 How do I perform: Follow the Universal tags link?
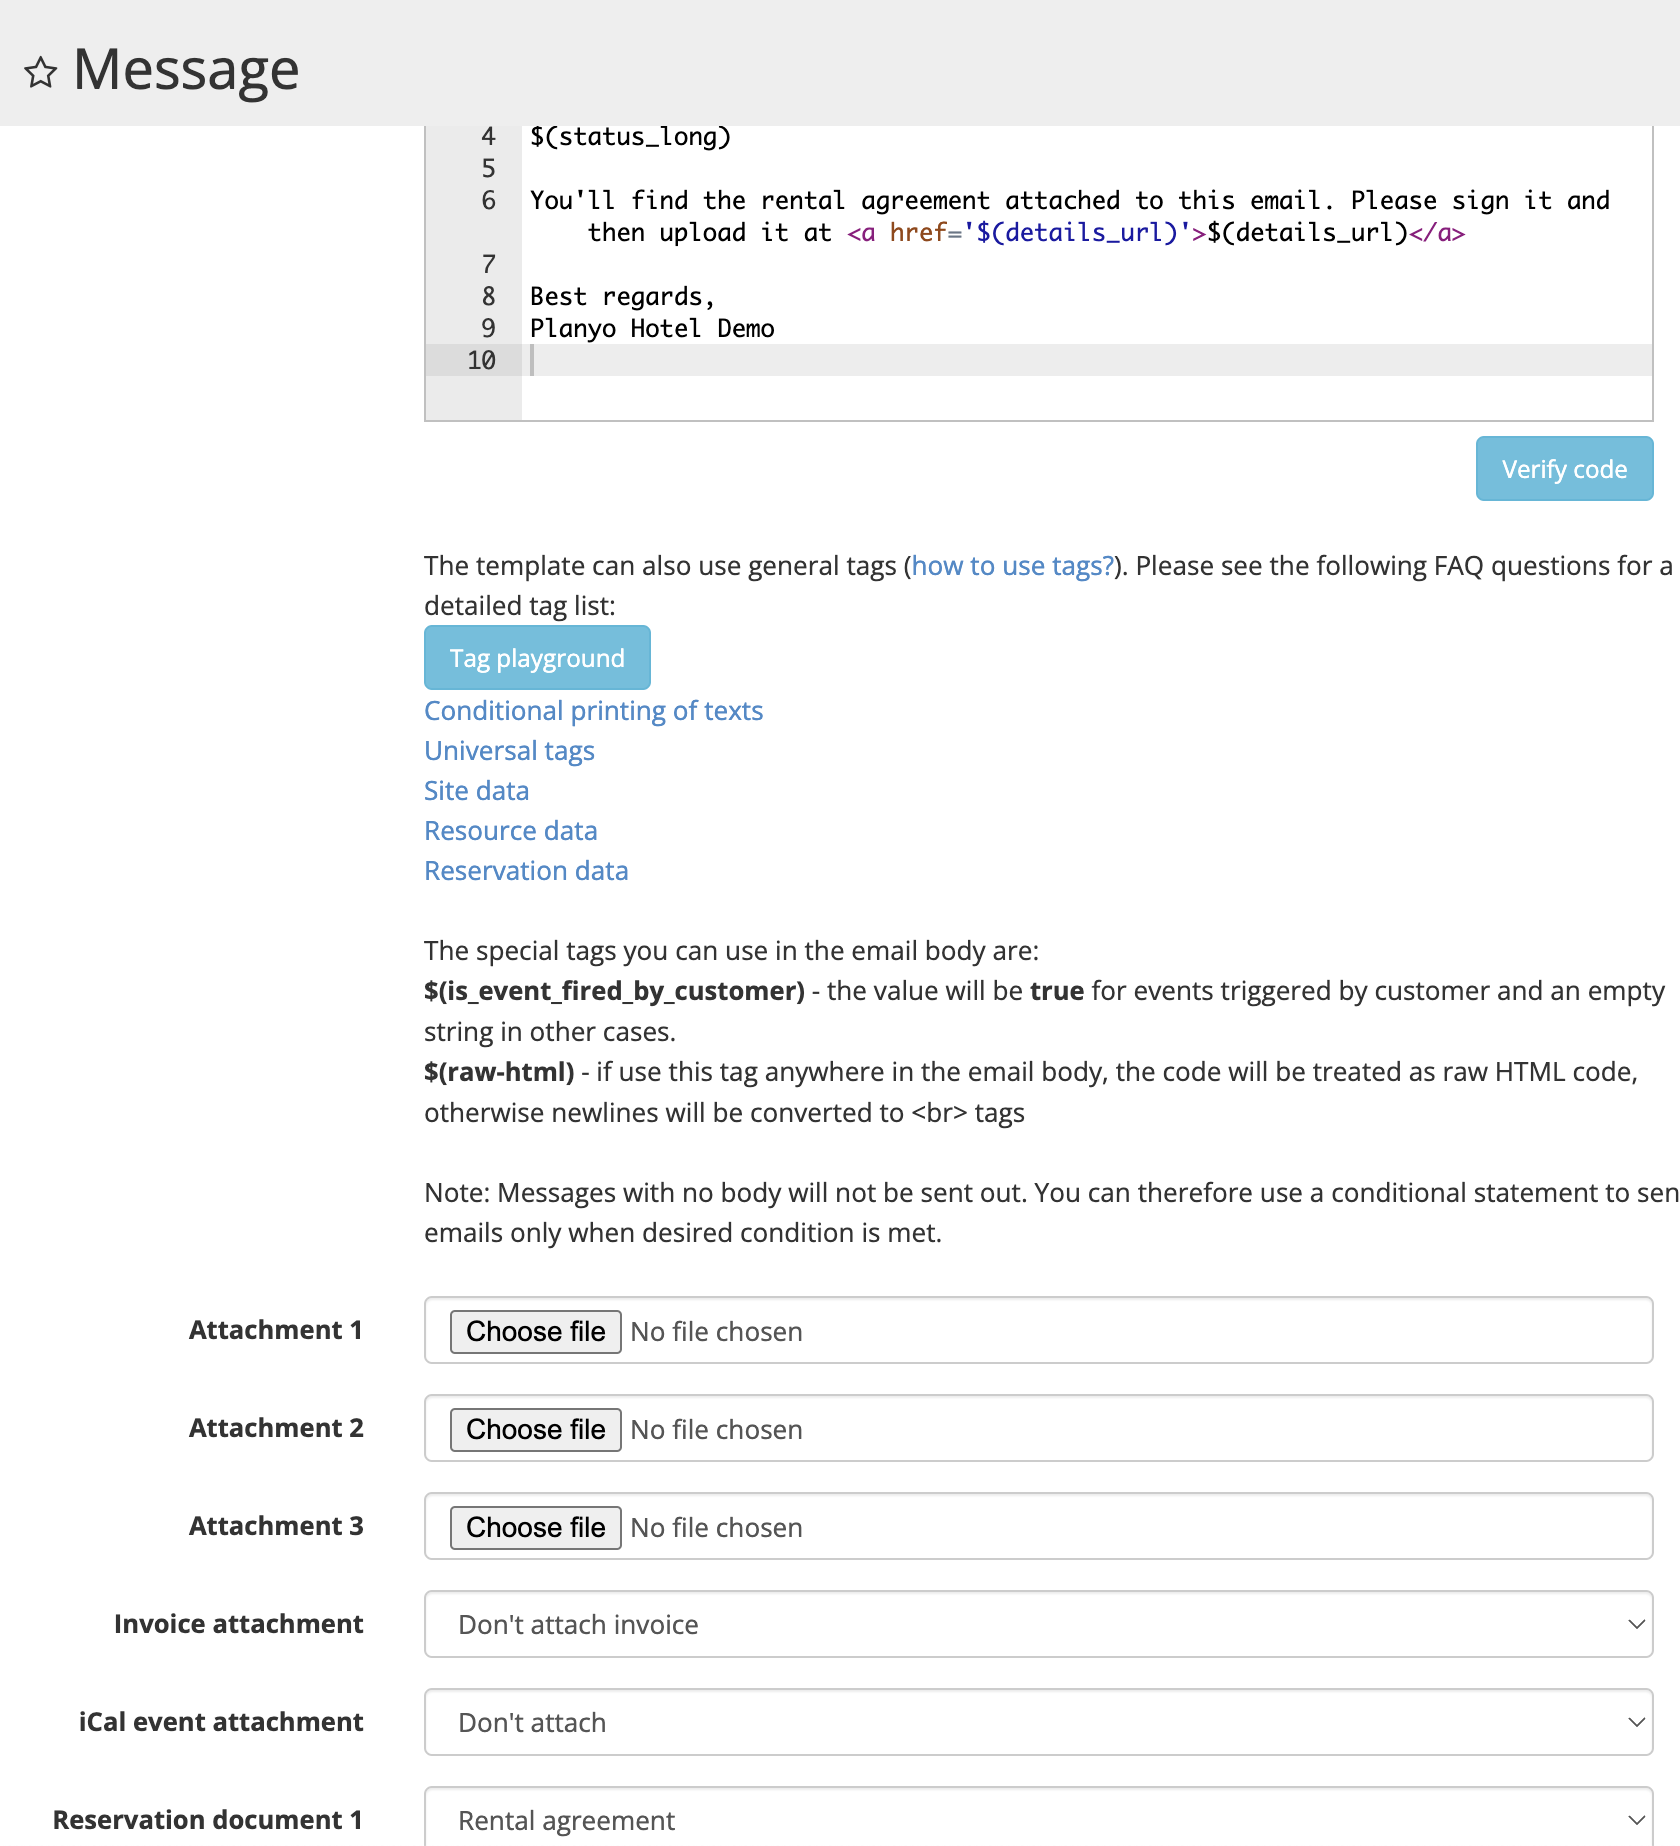509,751
